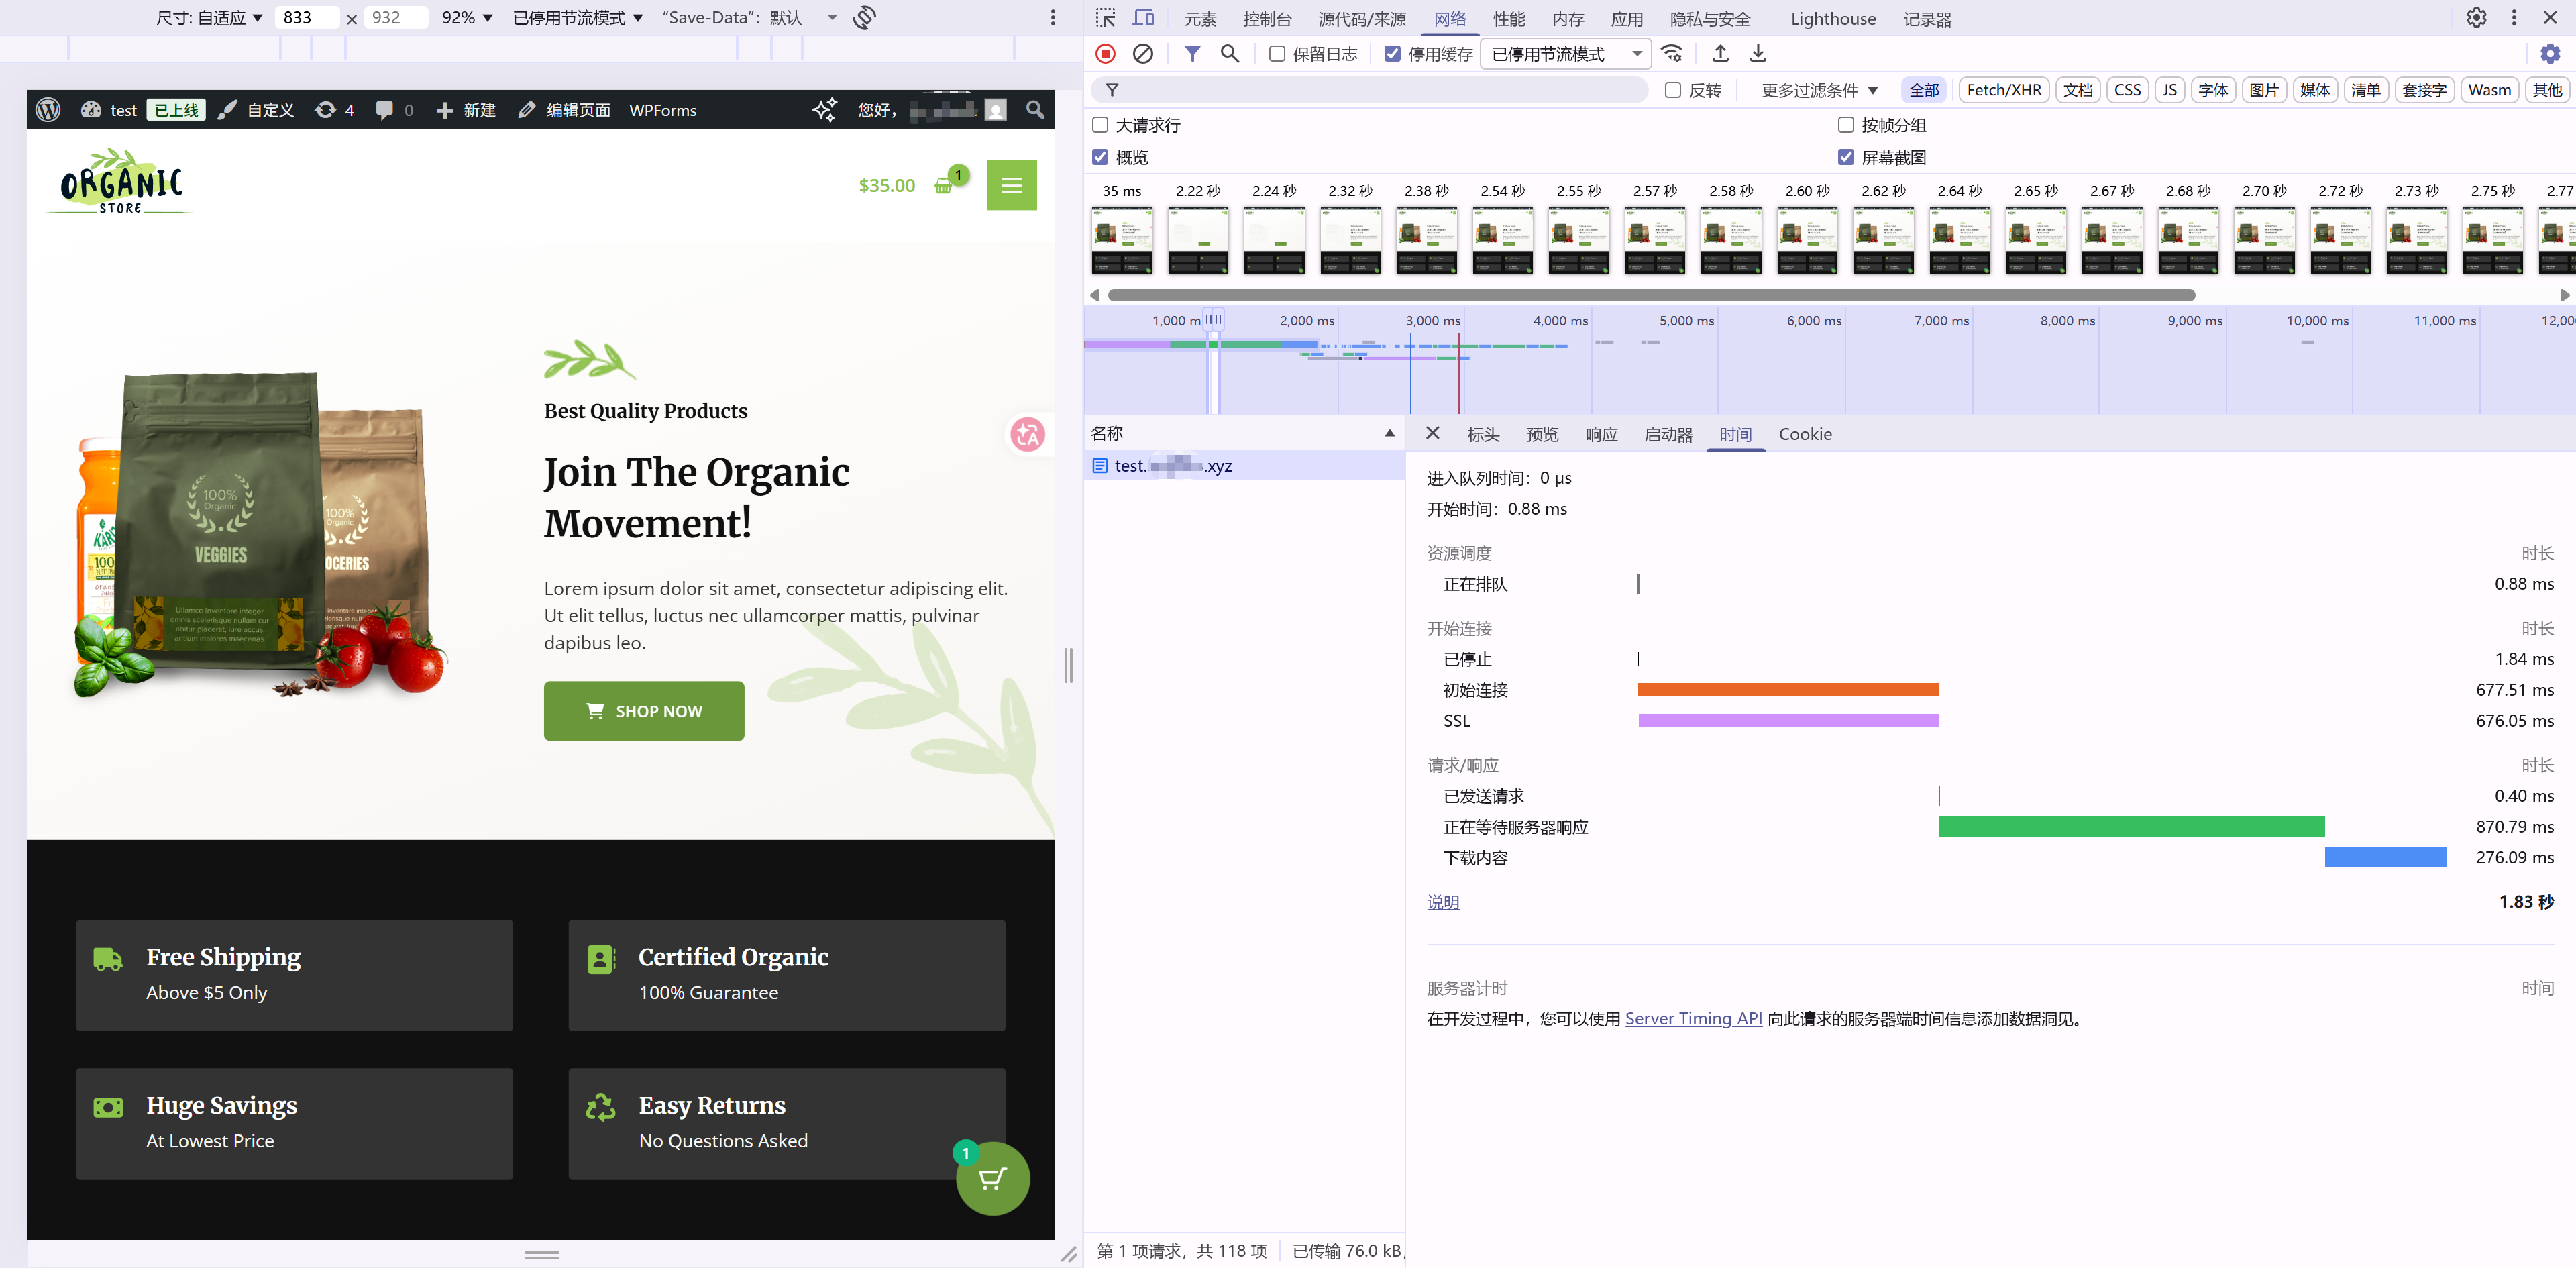Viewport: 2576px width, 1268px height.
Task: Uncheck the 停用缓存 checkbox
Action: (1392, 54)
